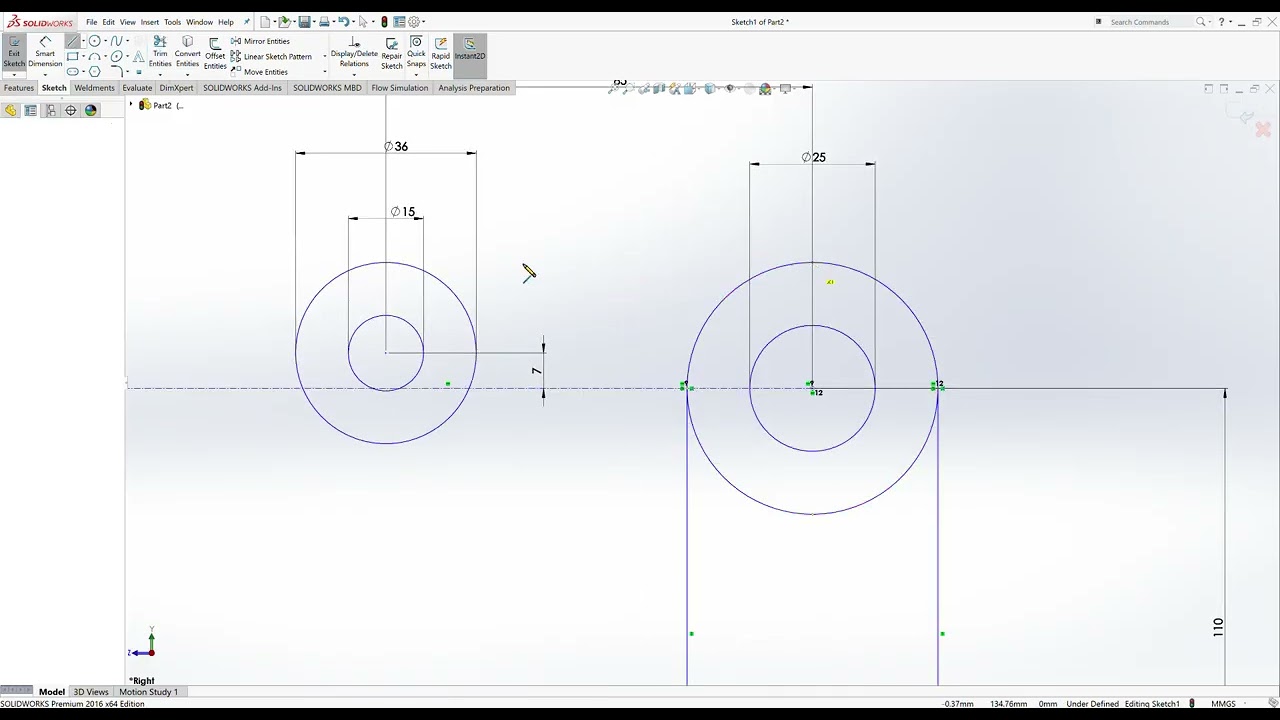Image resolution: width=1280 pixels, height=720 pixels.
Task: Enable the Rapid Sketch tool
Action: 440,53
